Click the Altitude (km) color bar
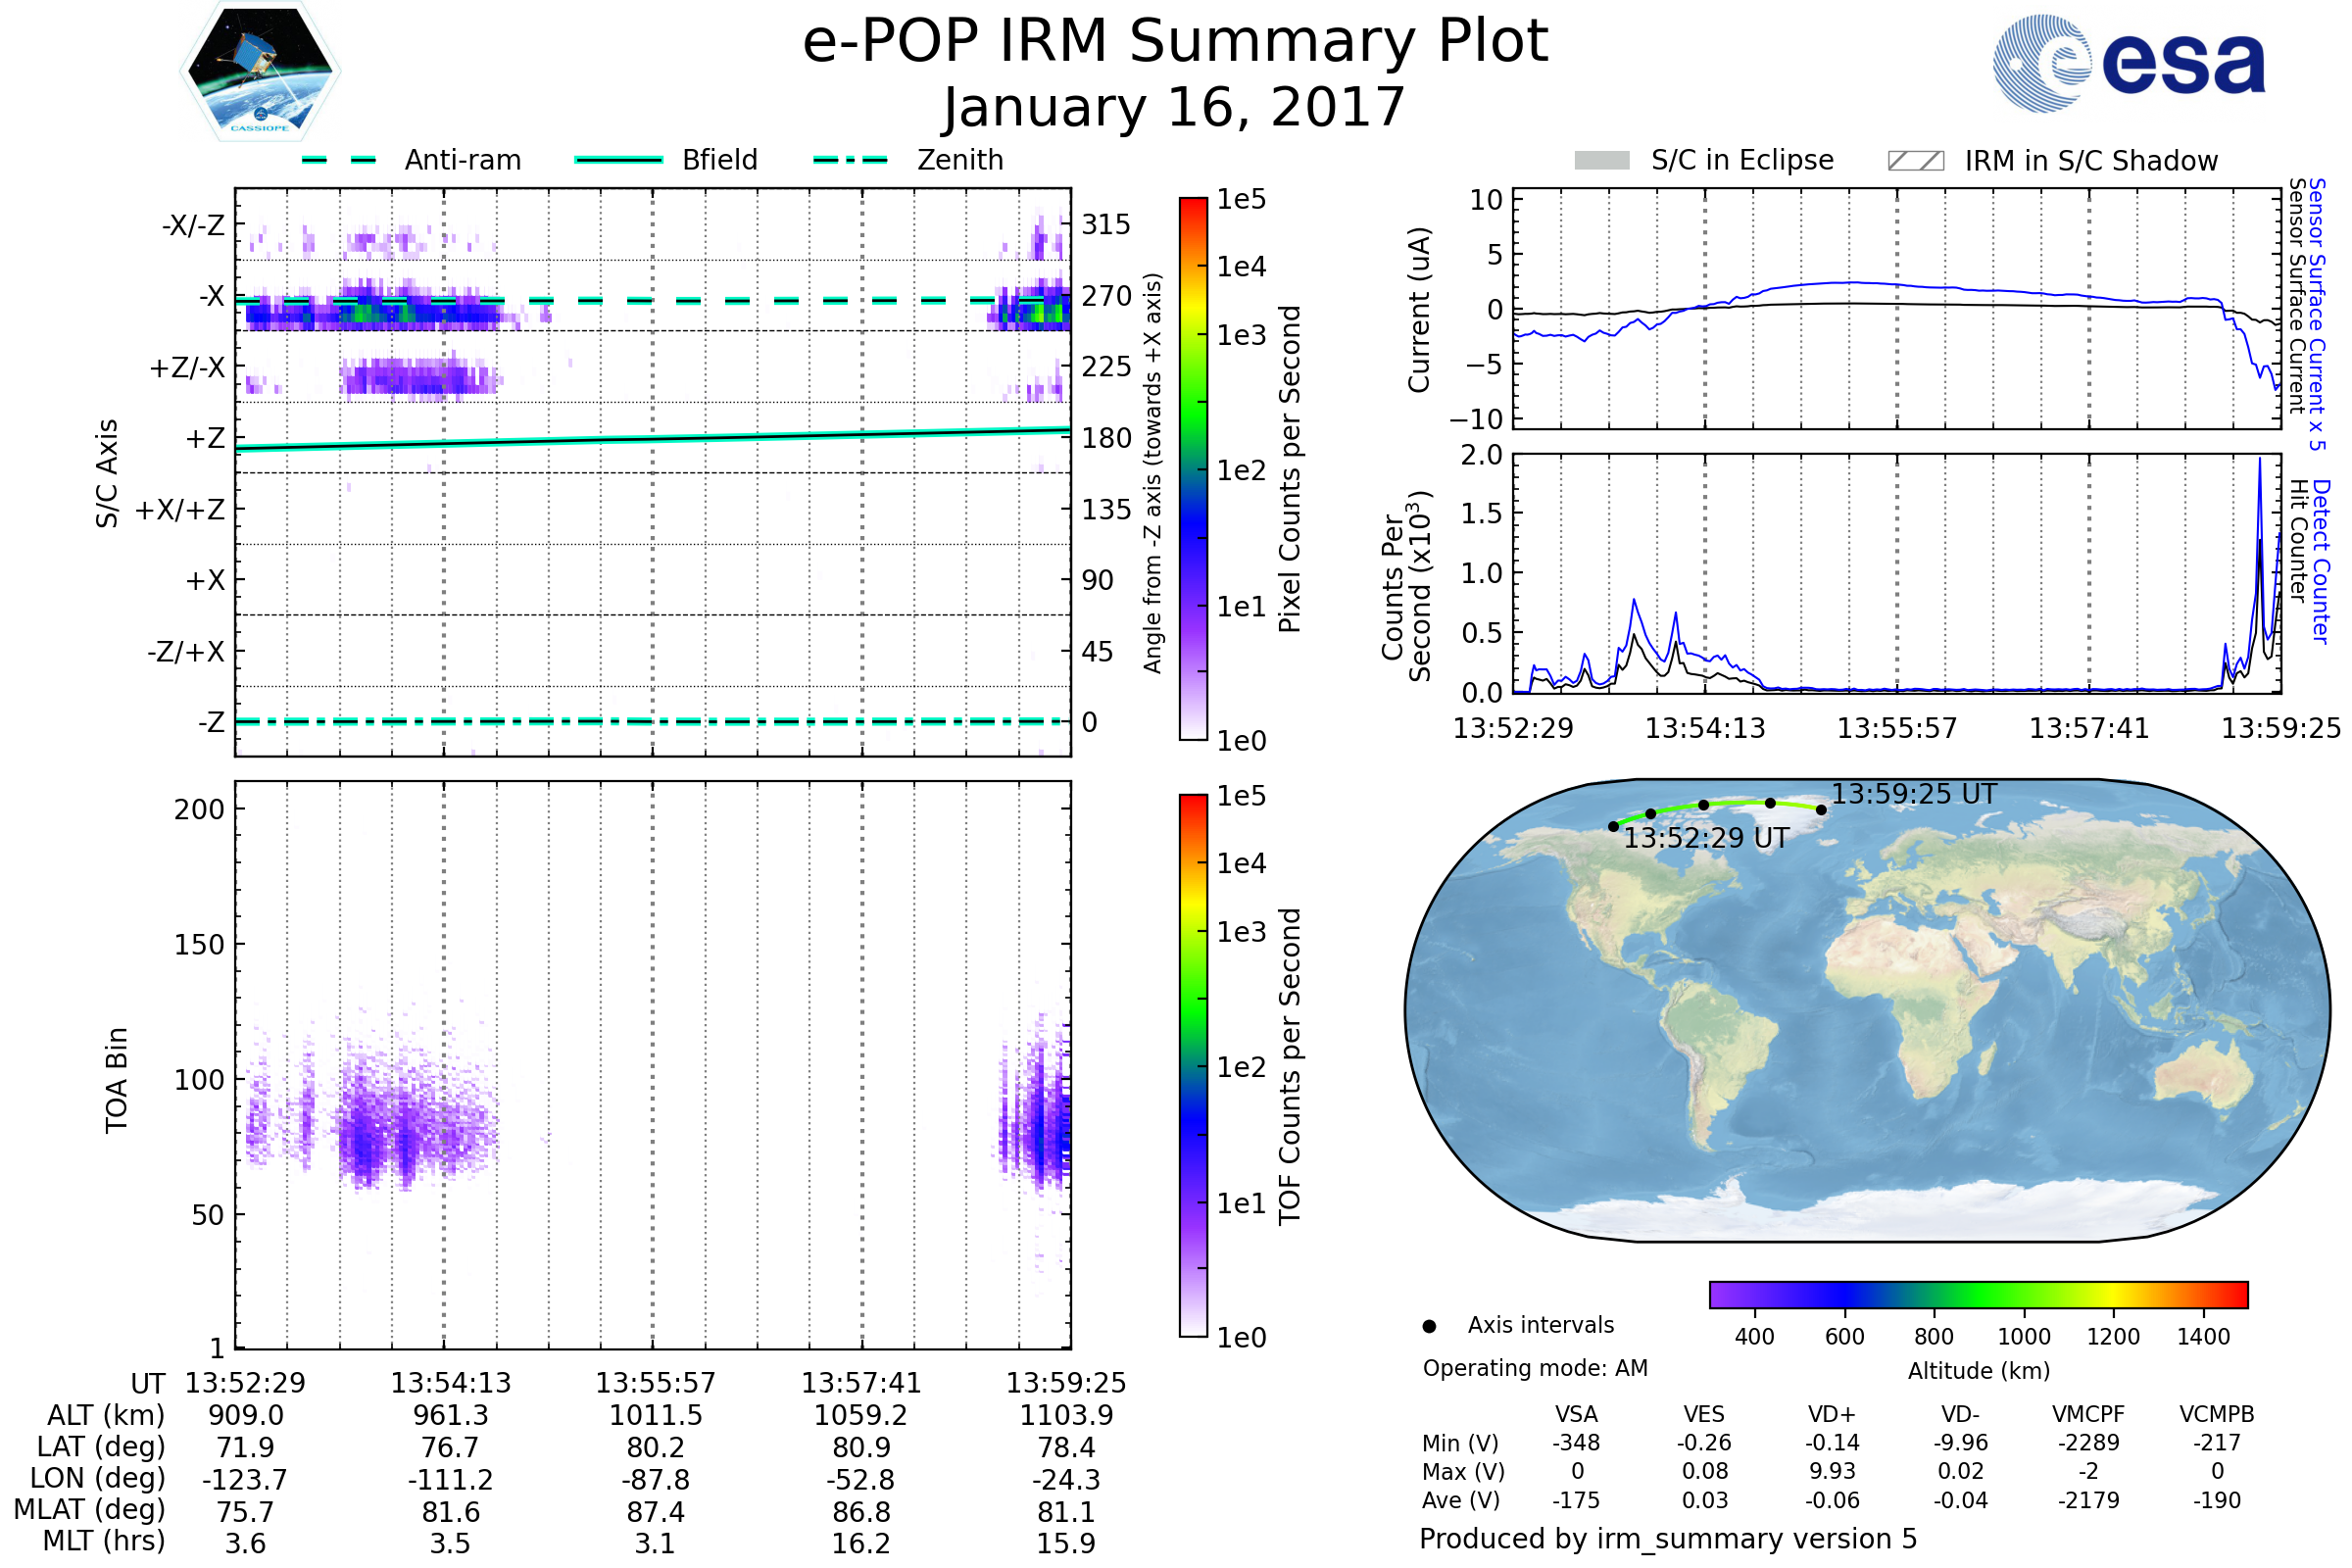Image resolution: width=2352 pixels, height=1568 pixels. click(x=1978, y=1295)
